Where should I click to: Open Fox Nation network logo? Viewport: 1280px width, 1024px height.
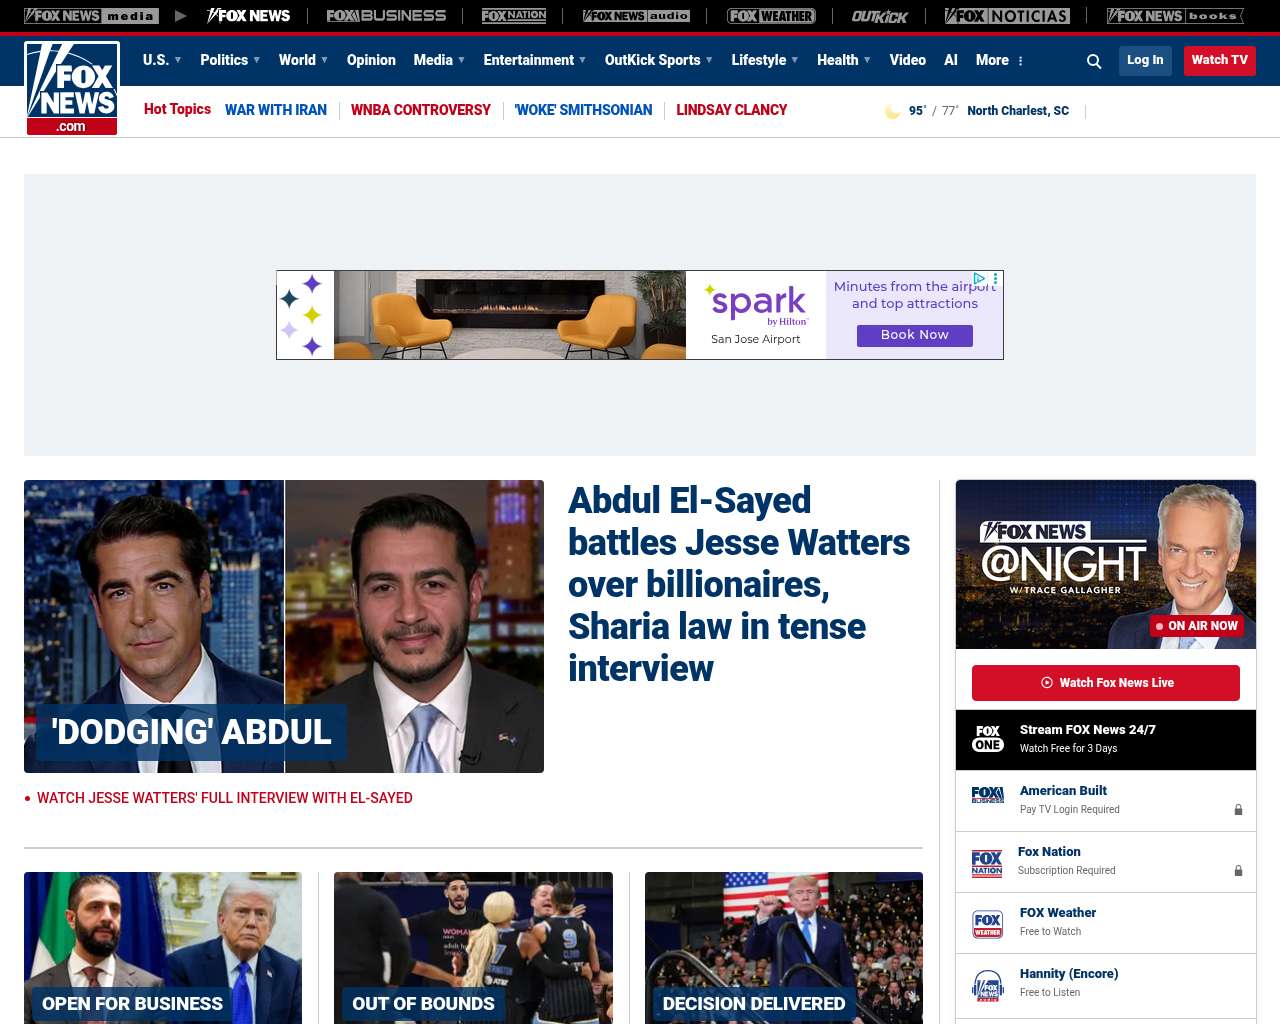(x=514, y=16)
